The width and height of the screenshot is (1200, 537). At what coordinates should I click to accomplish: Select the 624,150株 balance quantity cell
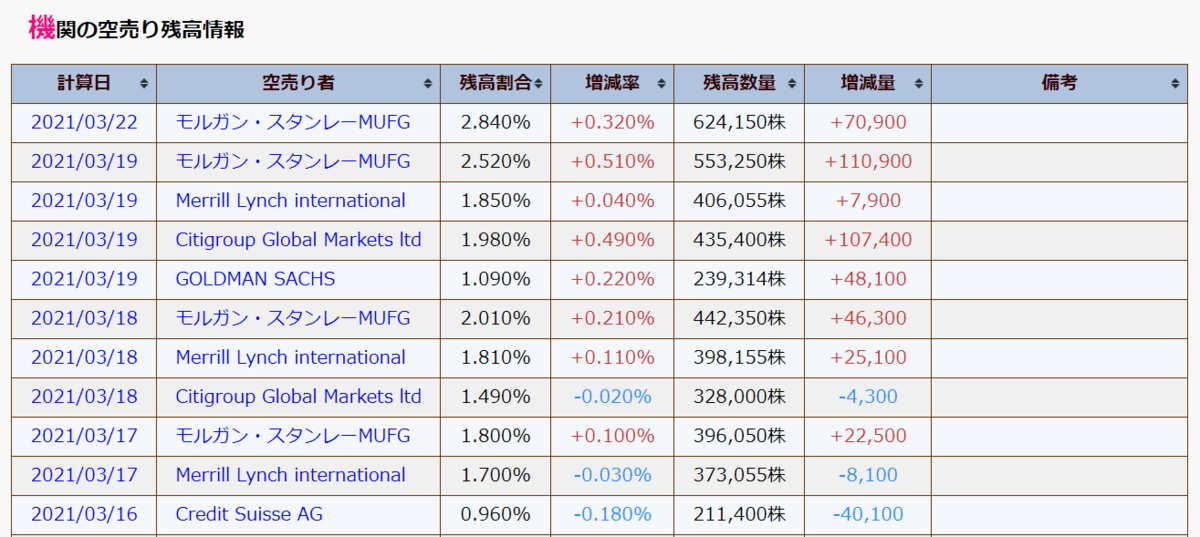pyautogui.click(x=739, y=122)
